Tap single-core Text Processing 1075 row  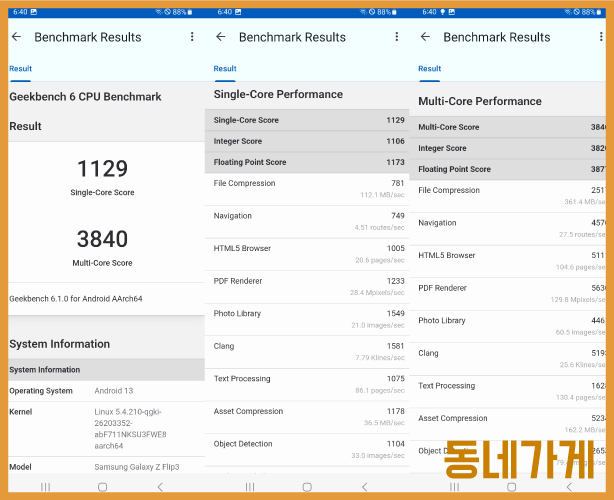(x=307, y=384)
